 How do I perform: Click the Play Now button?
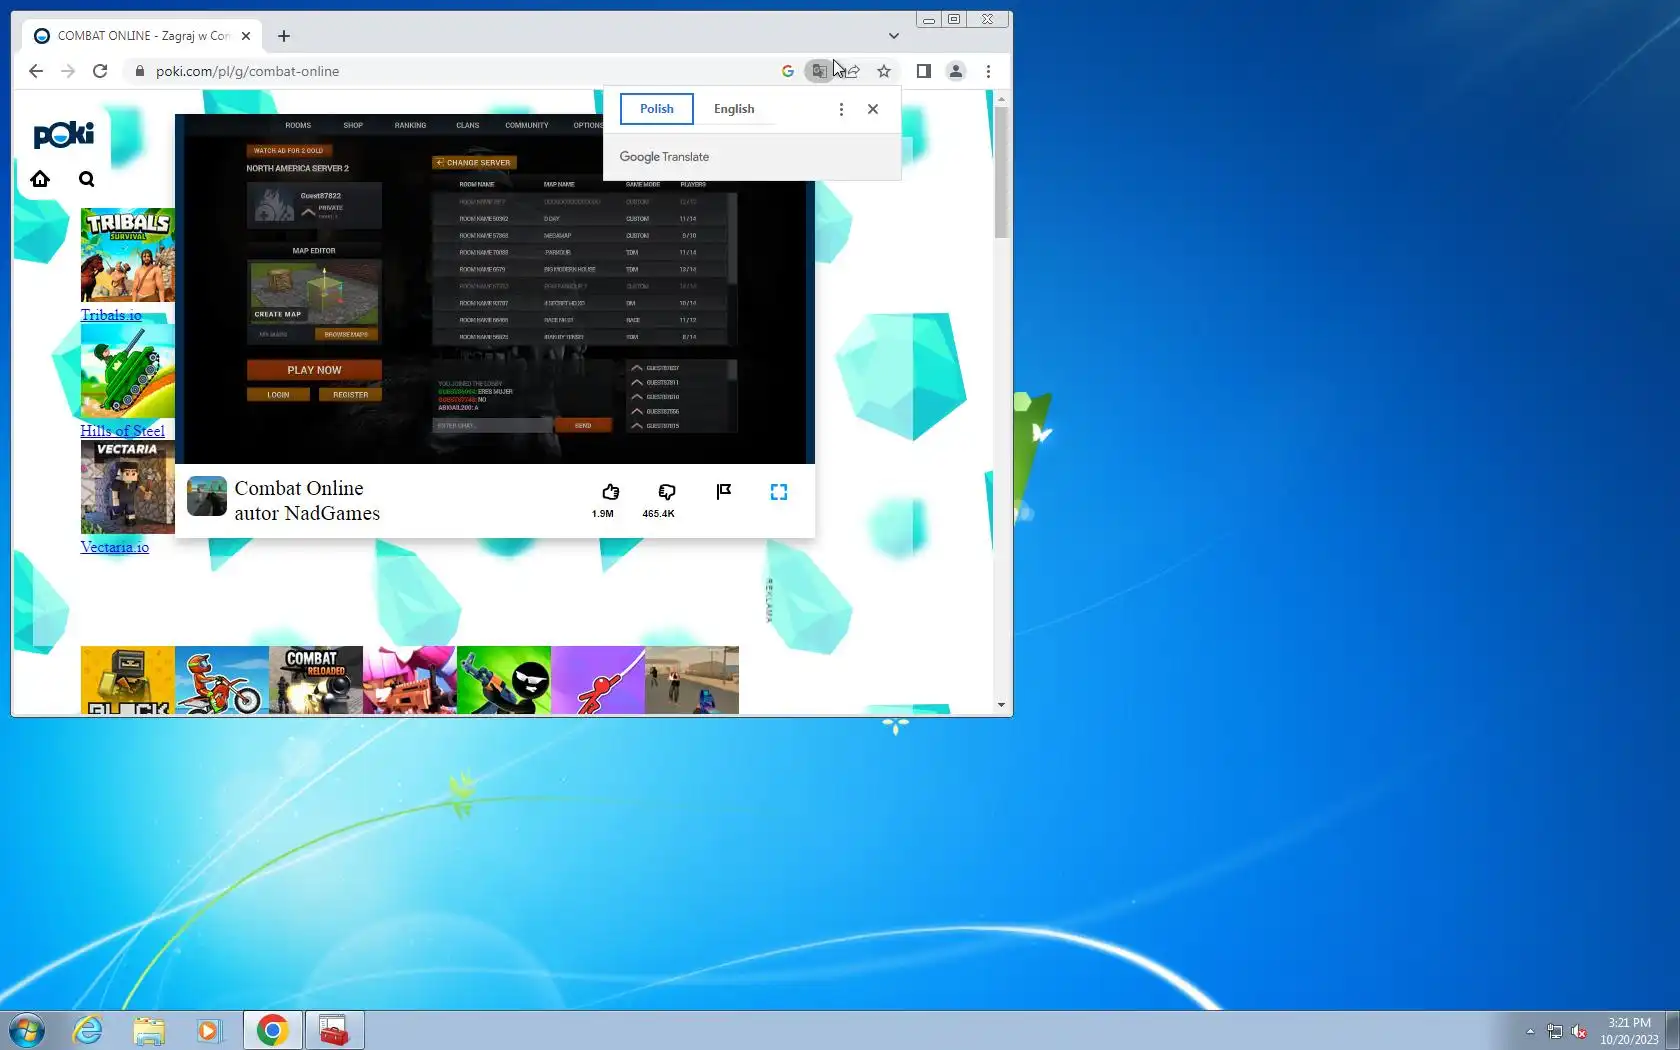point(314,370)
